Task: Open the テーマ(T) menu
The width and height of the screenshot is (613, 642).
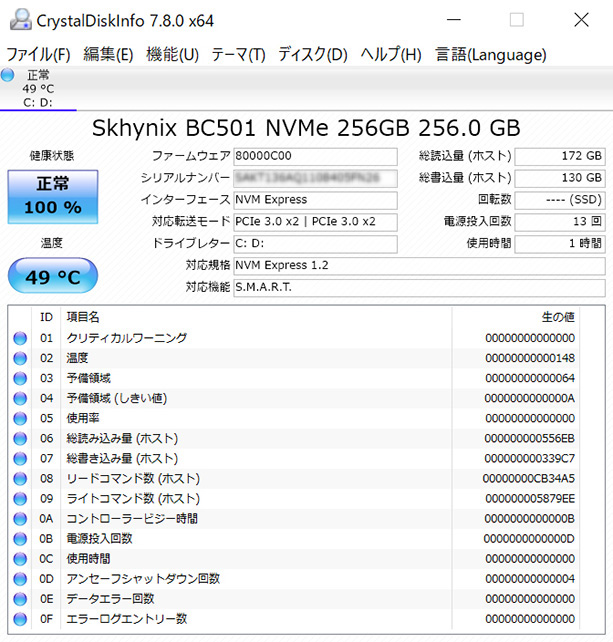Action: tap(238, 54)
